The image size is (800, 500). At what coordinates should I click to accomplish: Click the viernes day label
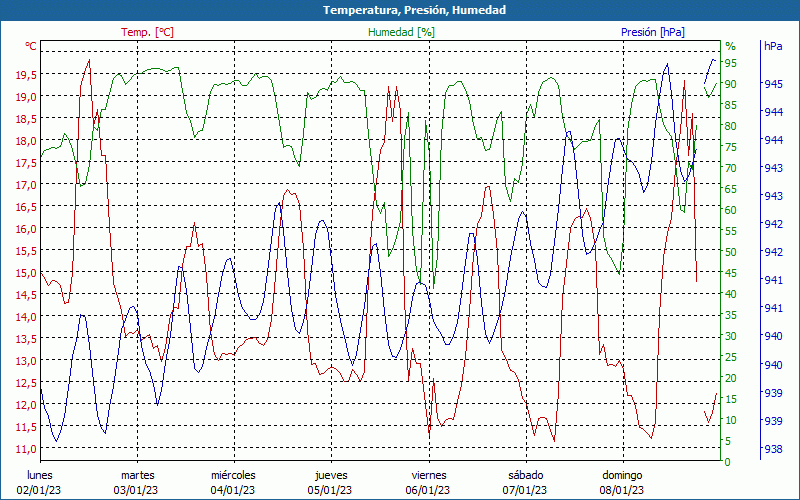tap(429, 475)
